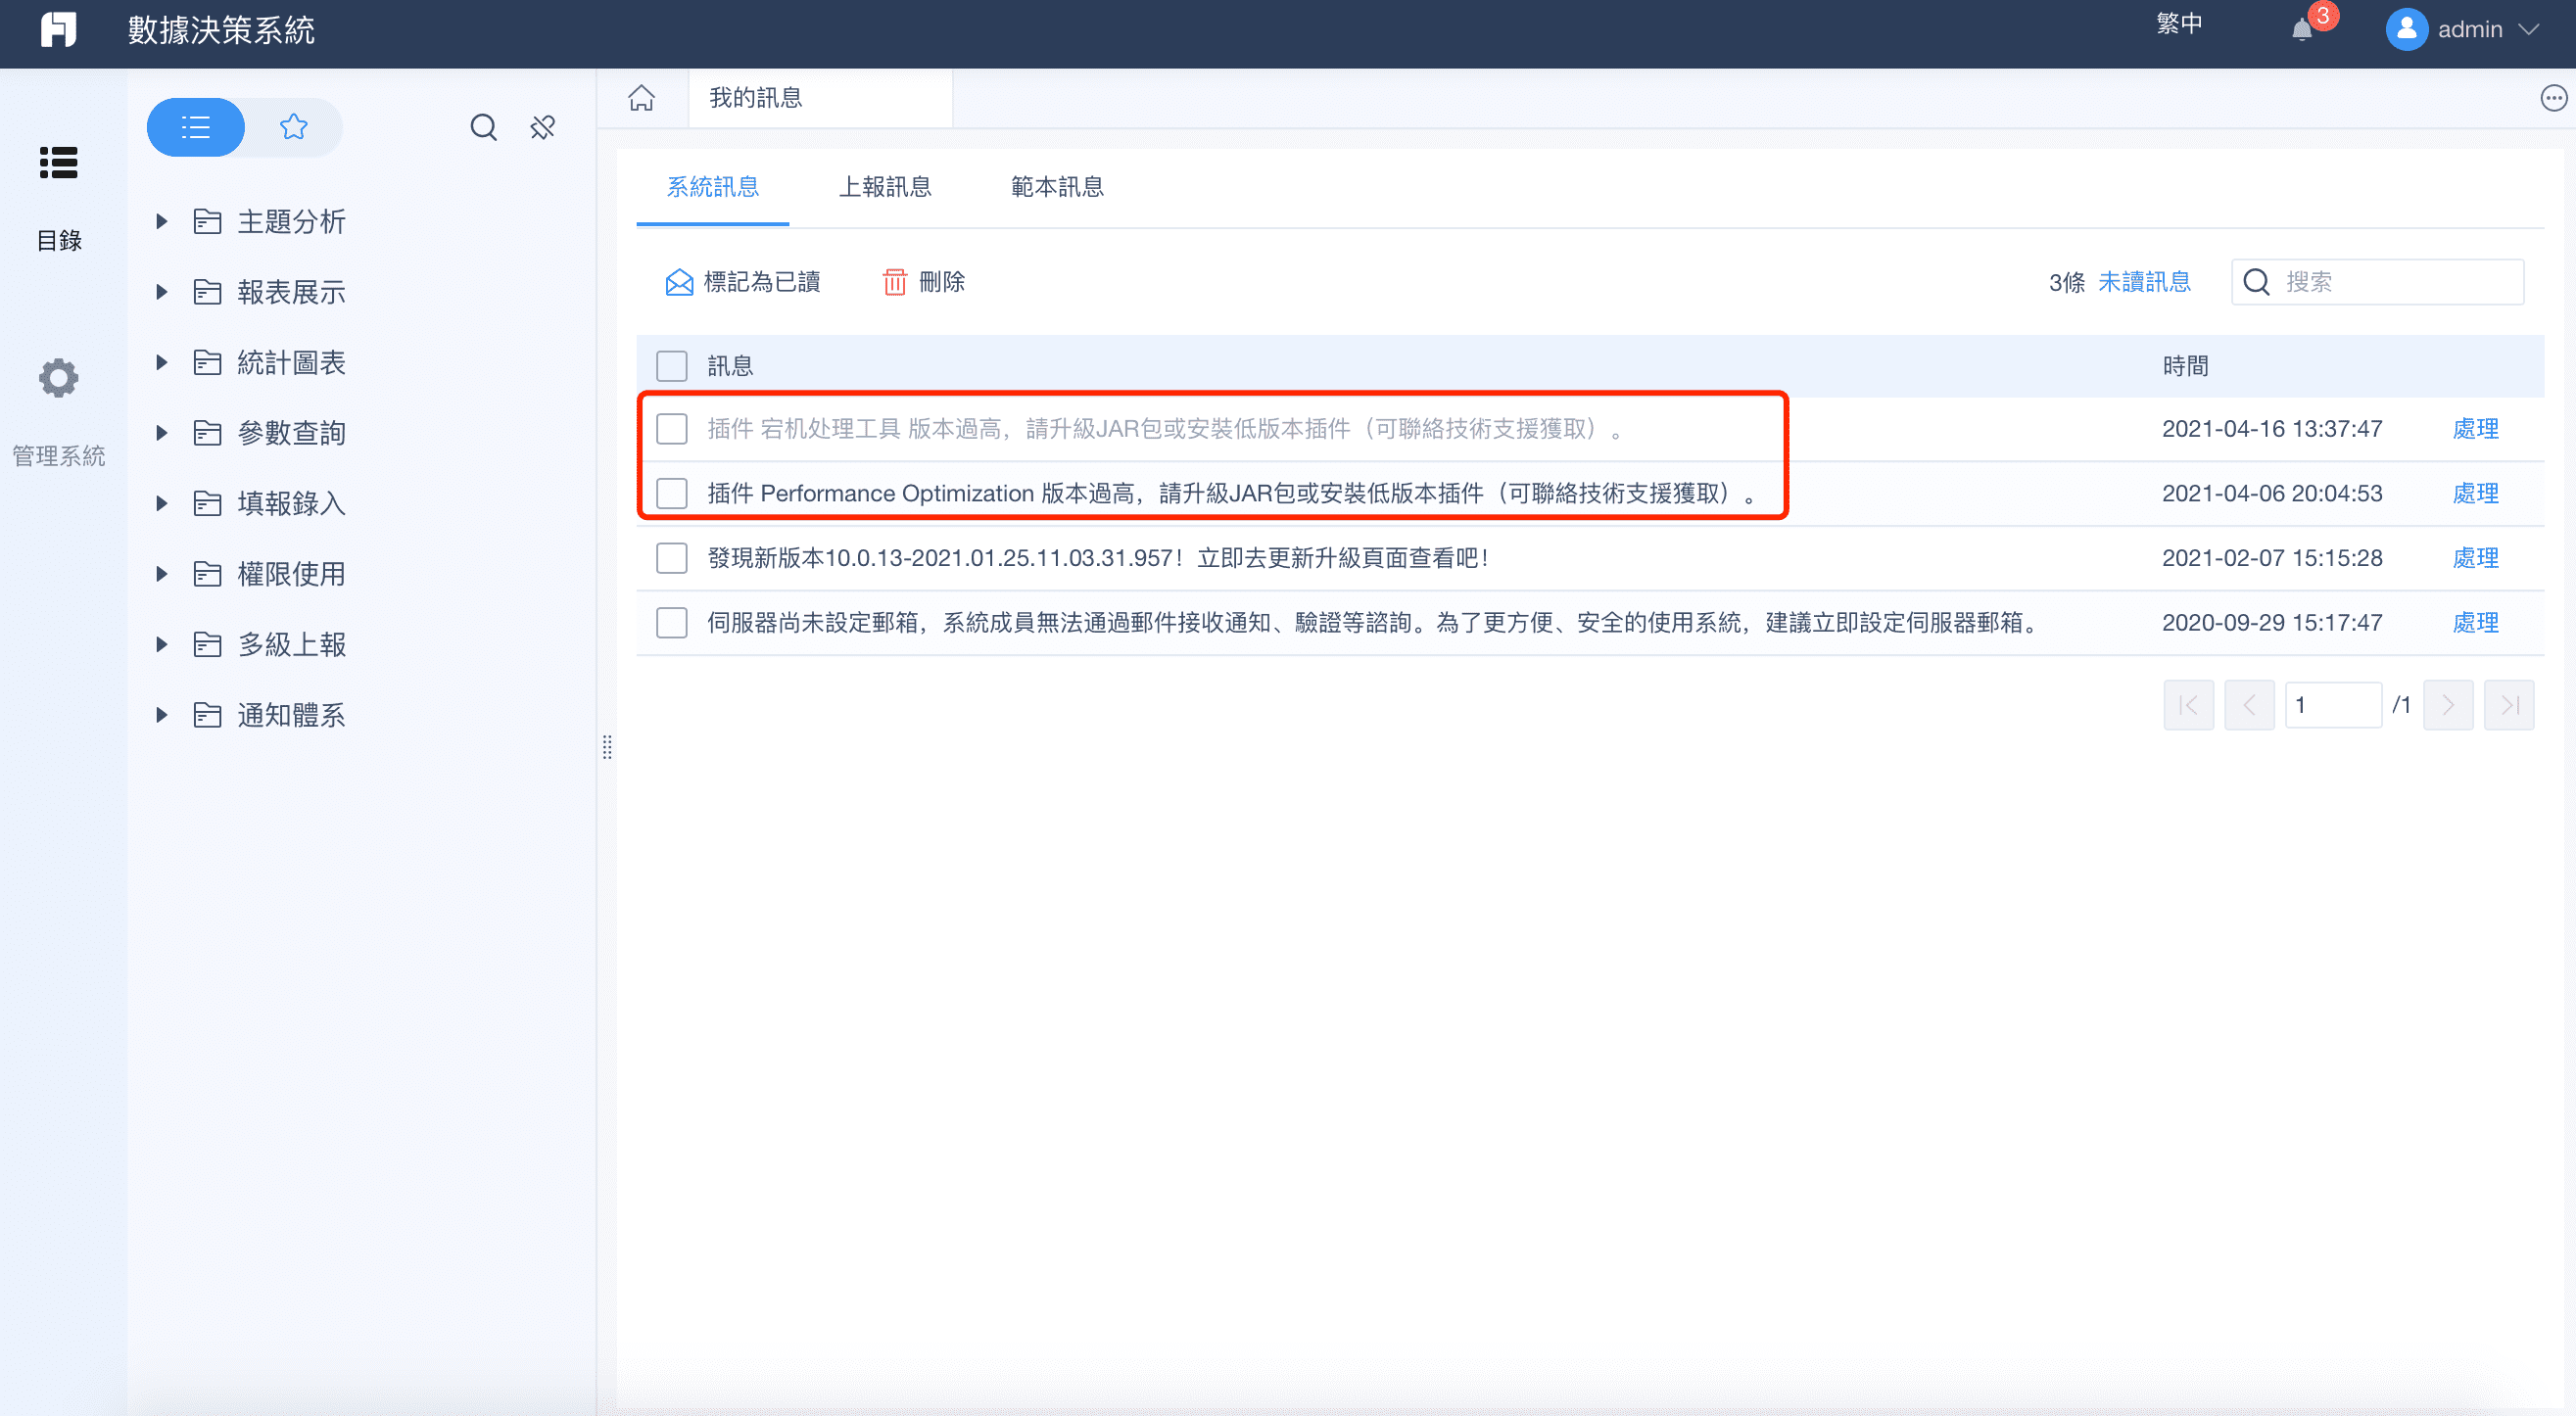The image size is (2576, 1416).
Task: Click the 通知體系 folder icon
Action: tap(207, 715)
